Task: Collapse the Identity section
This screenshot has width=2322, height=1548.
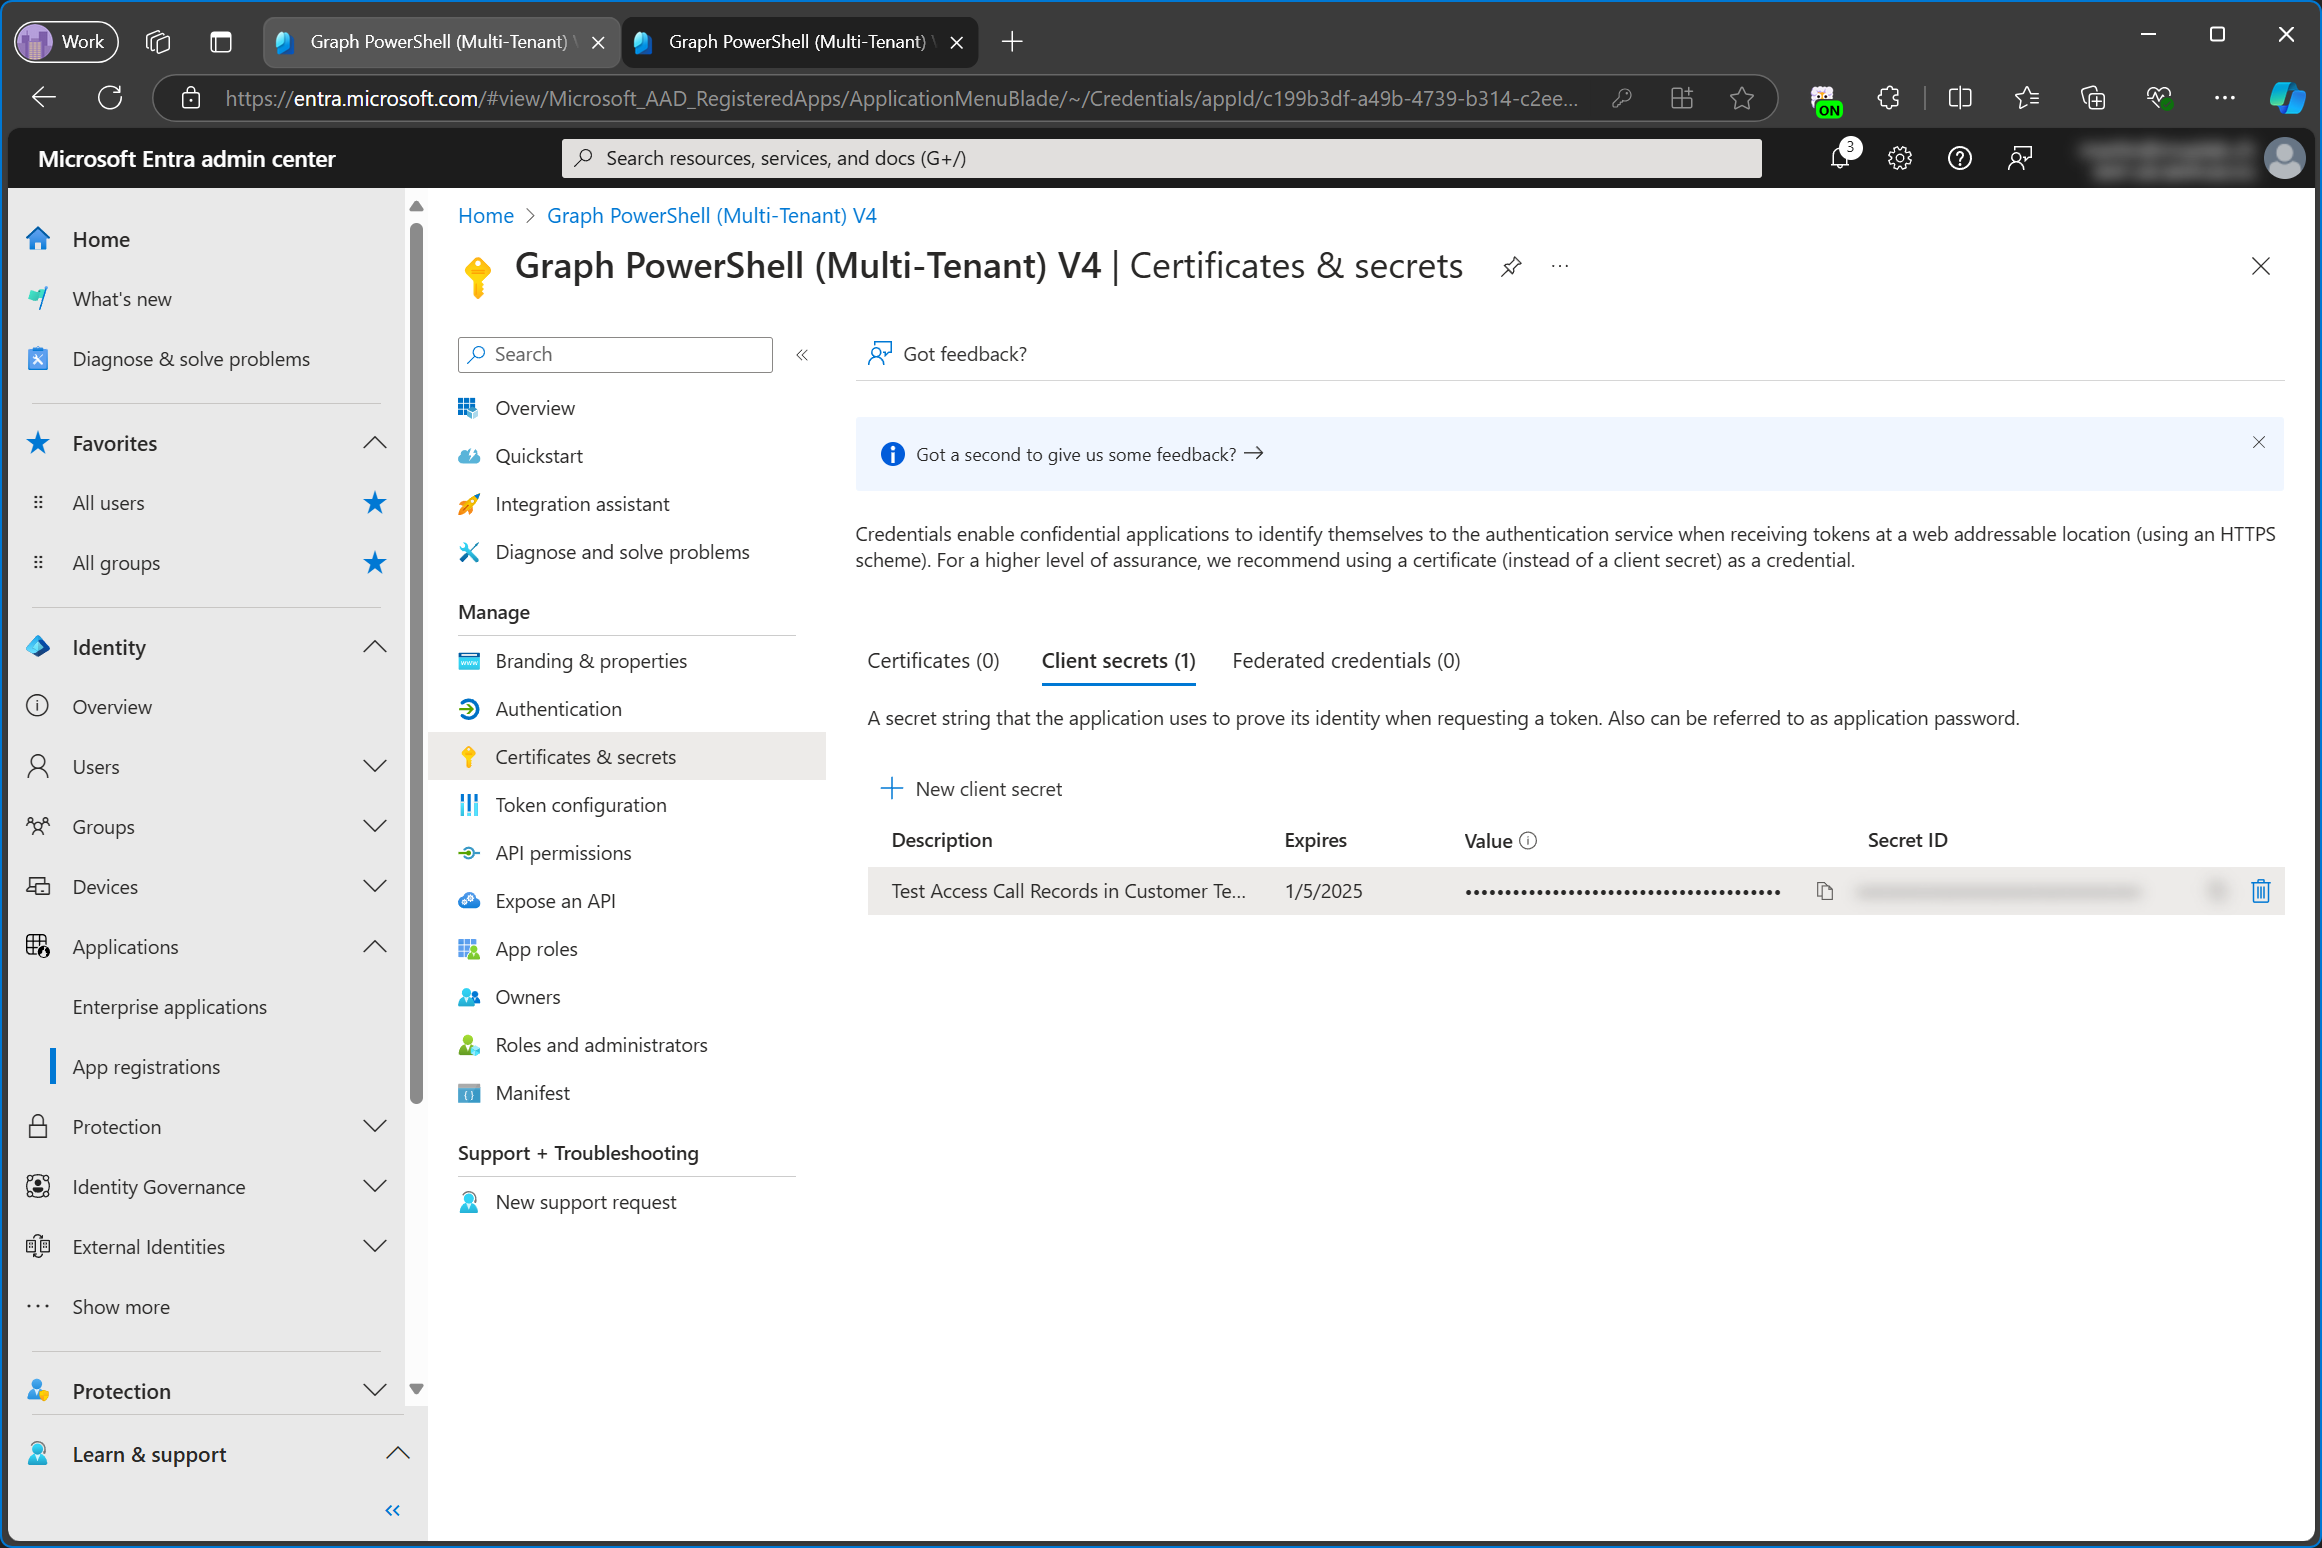Action: pyautogui.click(x=375, y=647)
